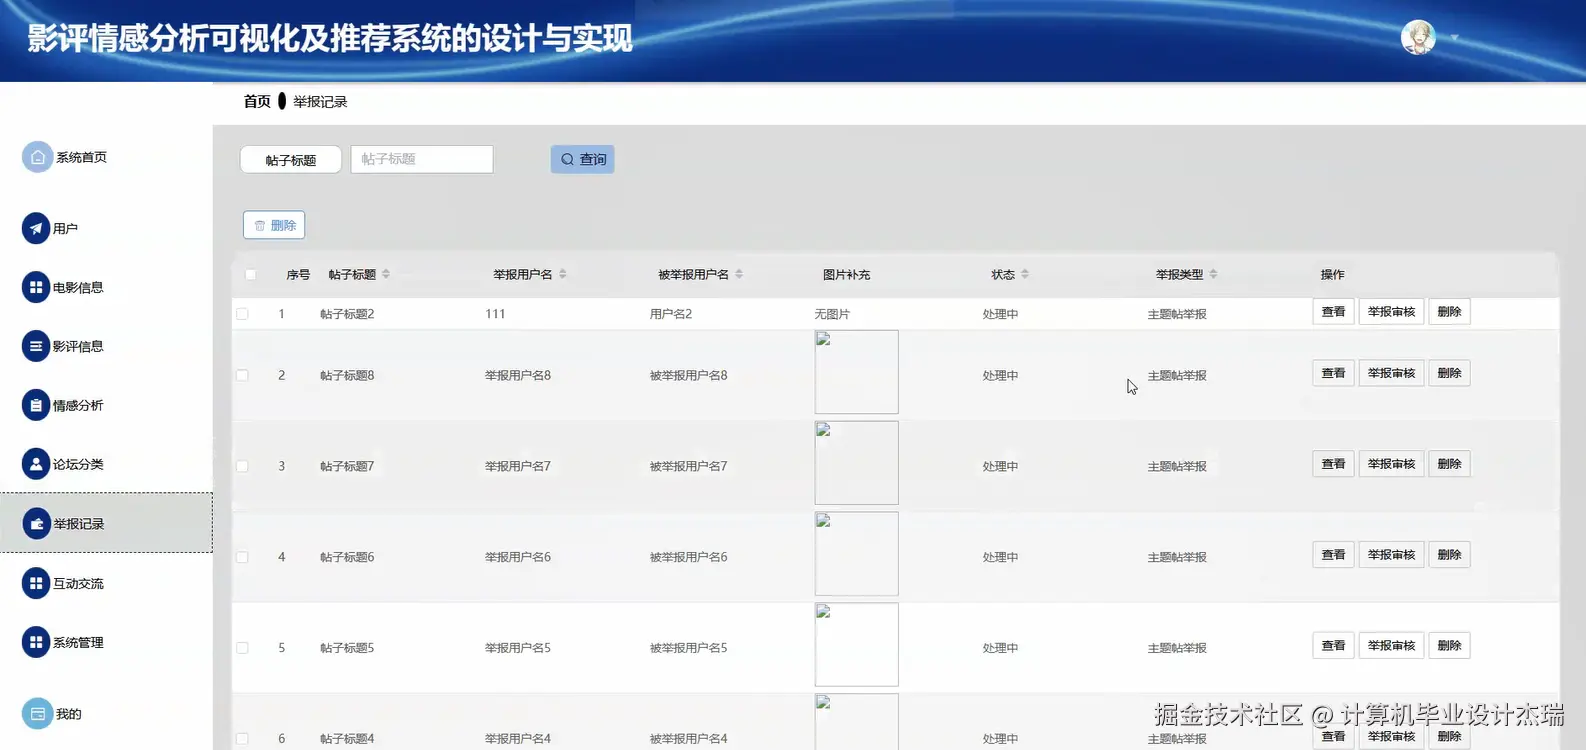This screenshot has width=1586, height=750.
Task: Sort by the 举报类型 column arrows
Action: tap(1213, 274)
